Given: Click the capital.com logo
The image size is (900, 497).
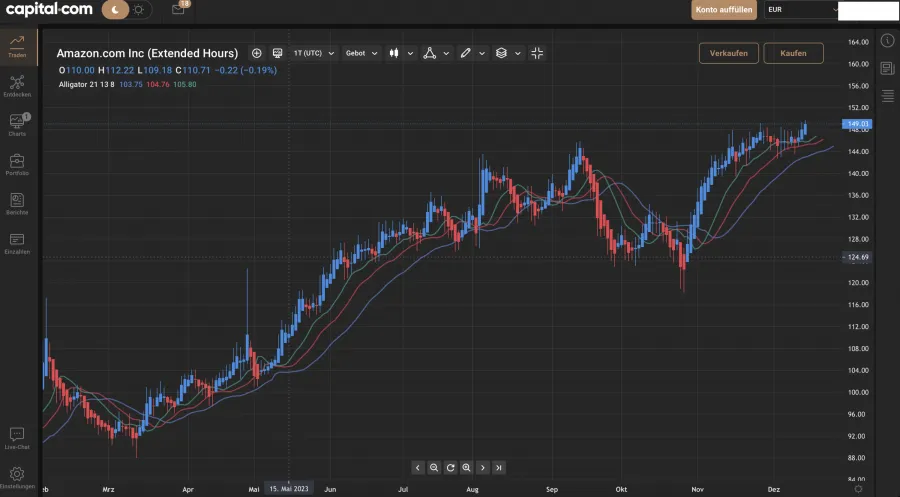Looking at the screenshot, I should (49, 9).
